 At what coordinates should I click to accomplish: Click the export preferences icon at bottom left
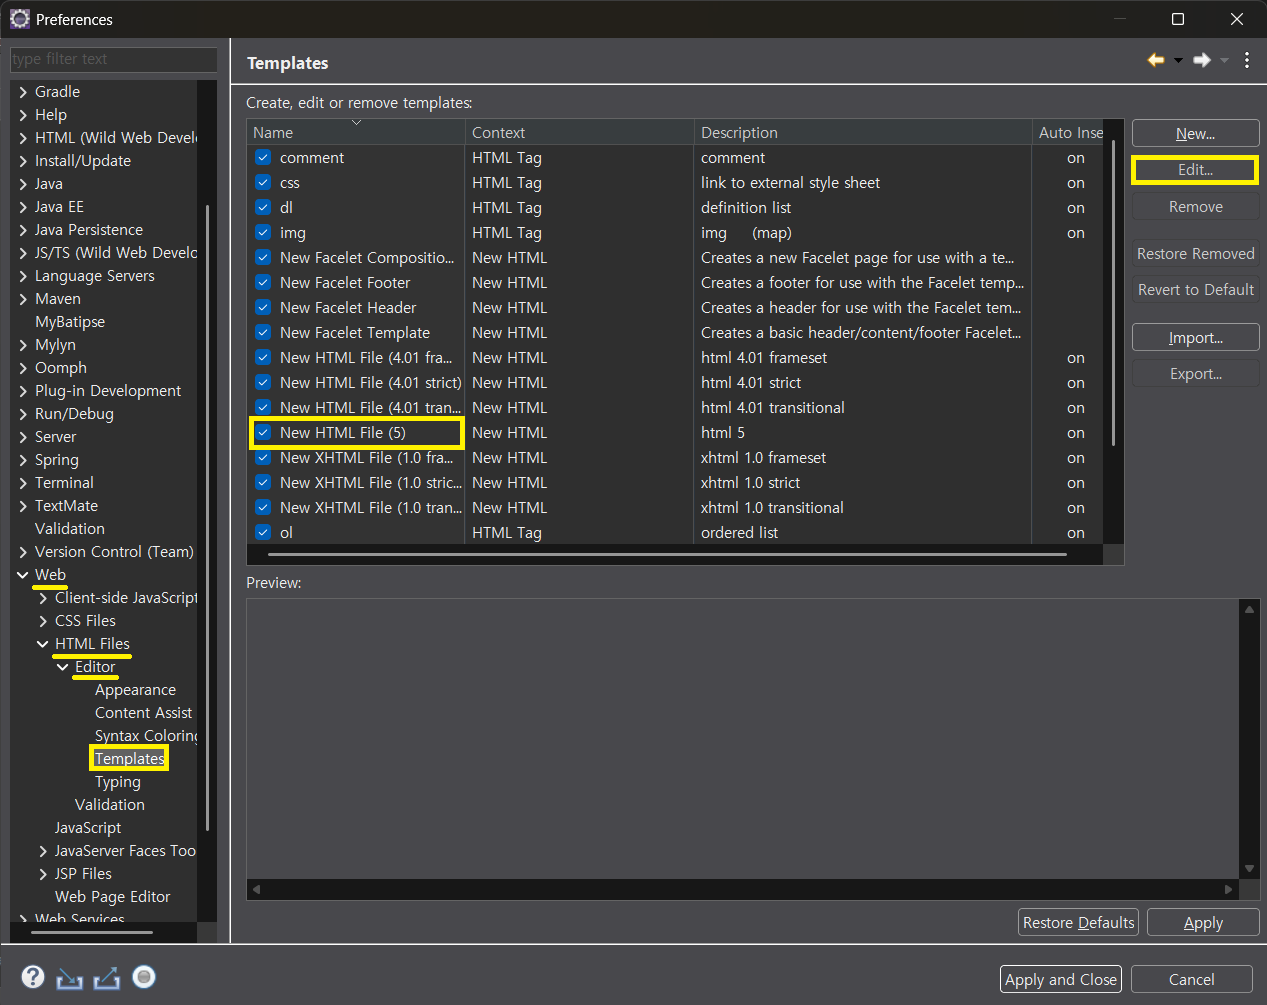point(107,978)
